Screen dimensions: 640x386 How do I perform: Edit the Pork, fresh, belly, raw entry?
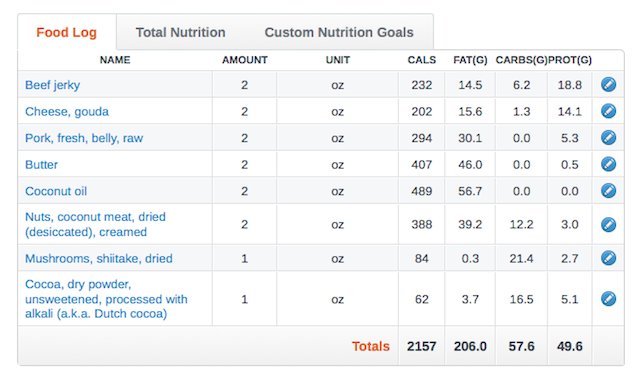click(608, 138)
